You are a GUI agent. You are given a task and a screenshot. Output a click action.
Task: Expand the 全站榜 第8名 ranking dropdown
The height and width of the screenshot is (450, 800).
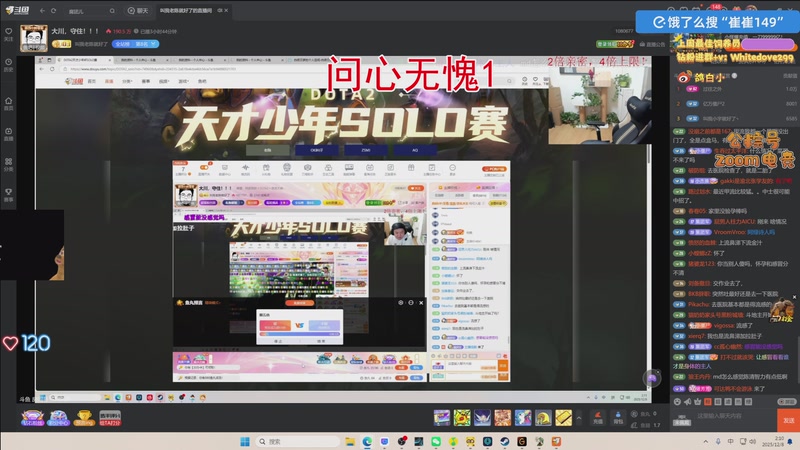[135, 44]
